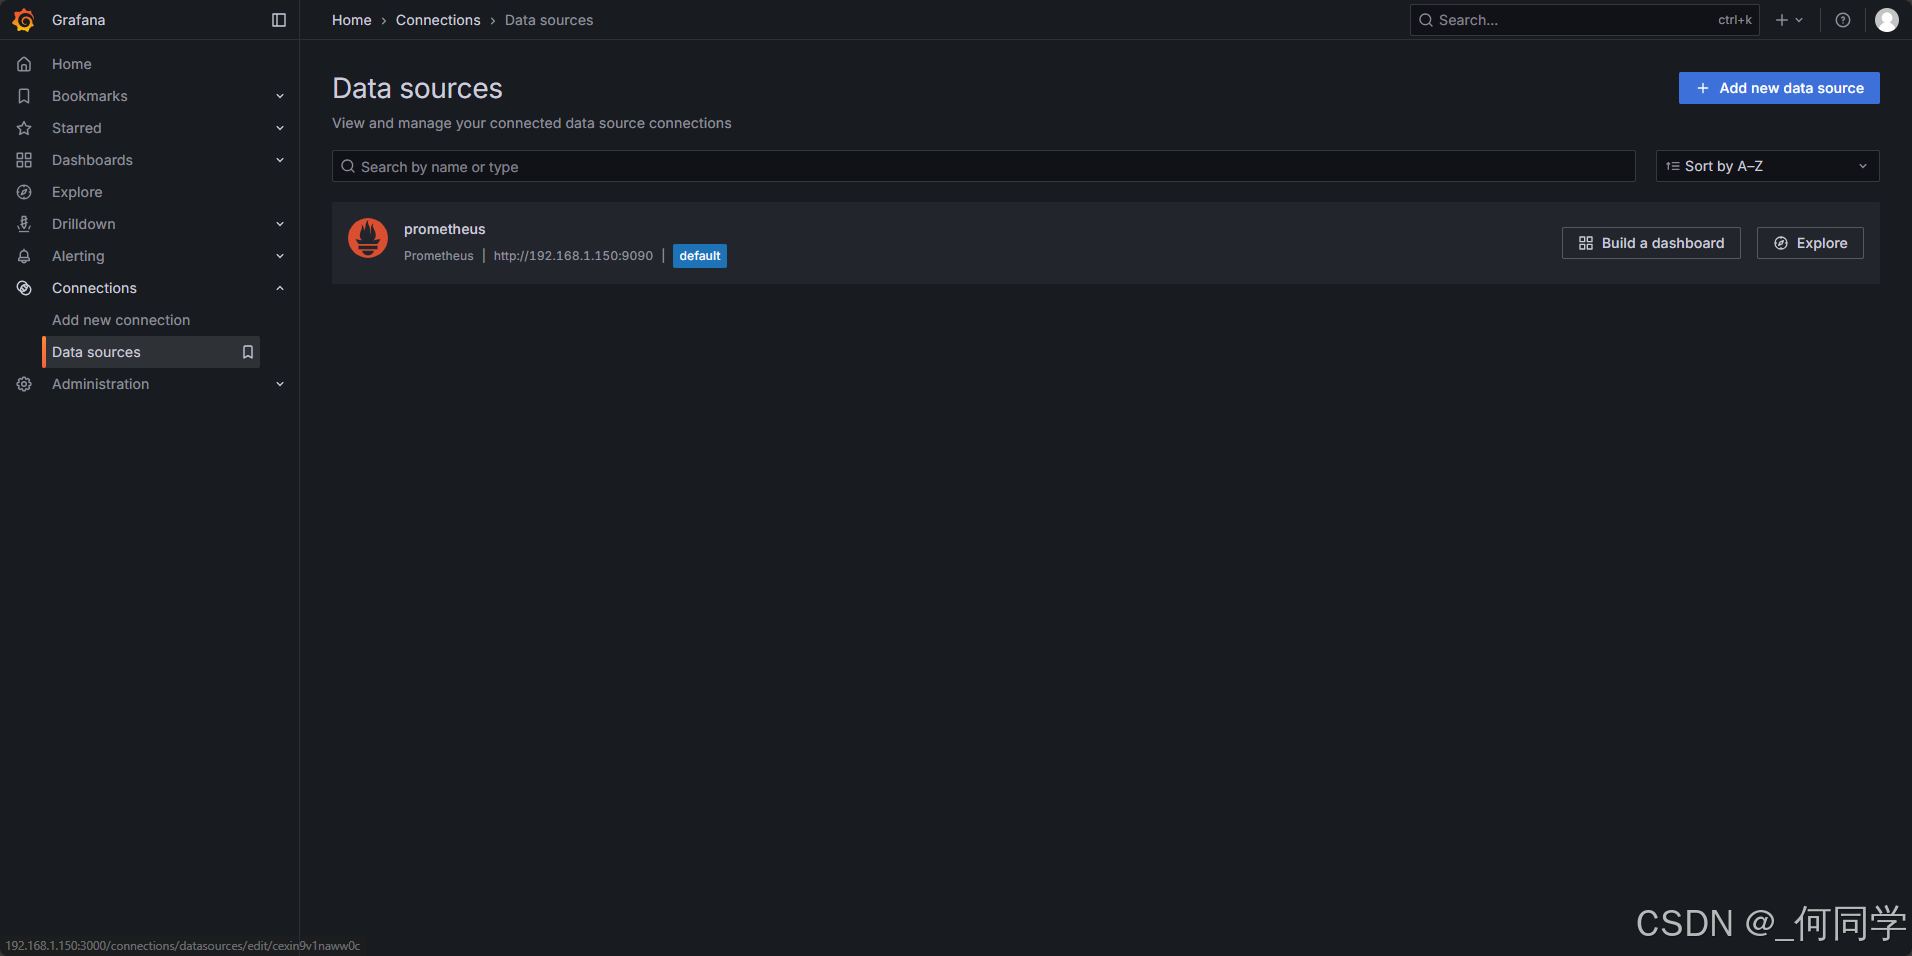Select Add new connection menu item
This screenshot has width=1912, height=956.
121,320
